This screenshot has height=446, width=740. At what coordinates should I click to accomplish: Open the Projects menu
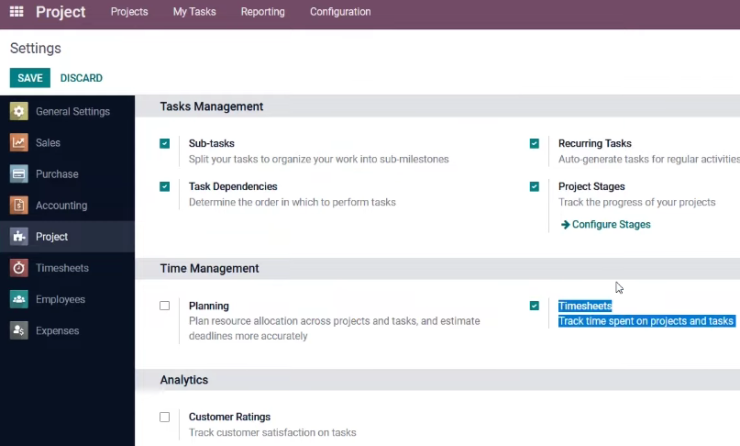click(x=129, y=12)
